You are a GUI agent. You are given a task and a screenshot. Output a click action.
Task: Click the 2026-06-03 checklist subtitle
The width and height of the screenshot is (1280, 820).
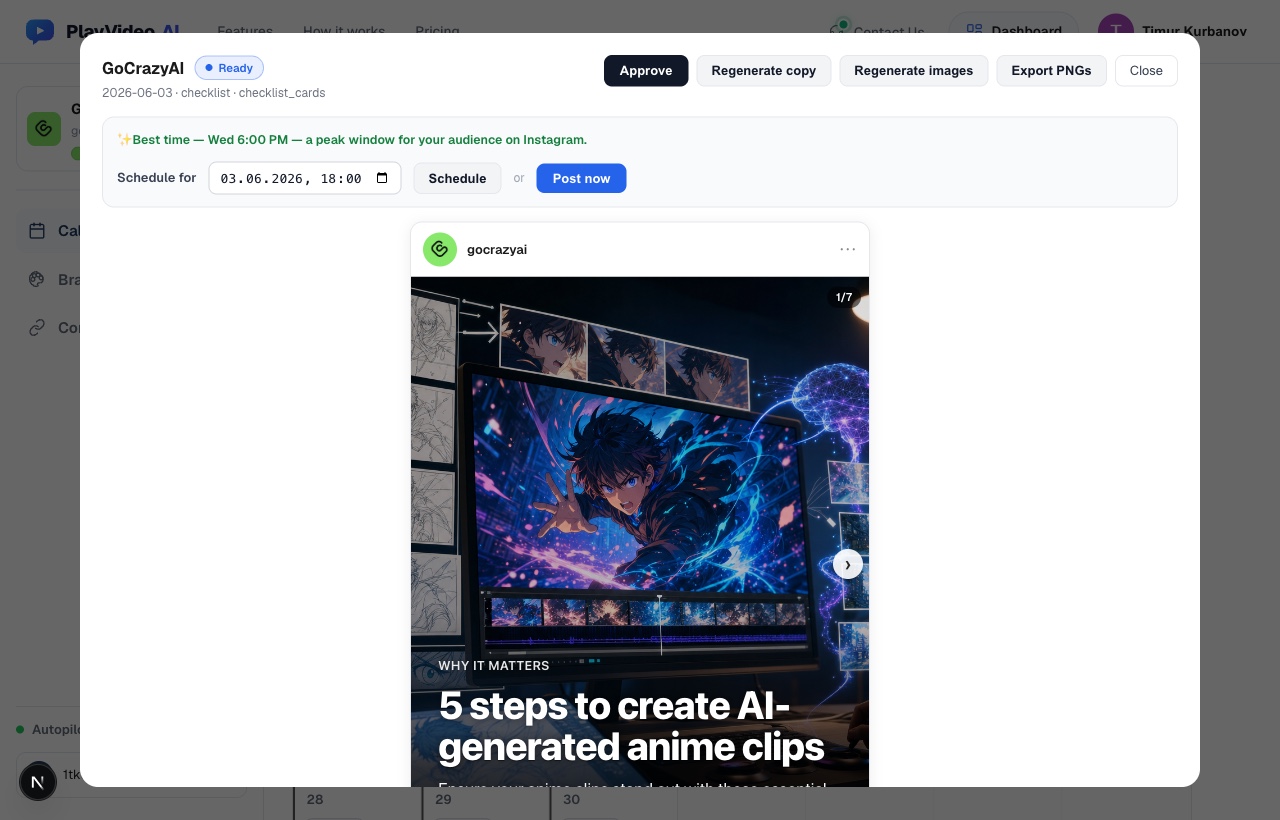coord(213,92)
